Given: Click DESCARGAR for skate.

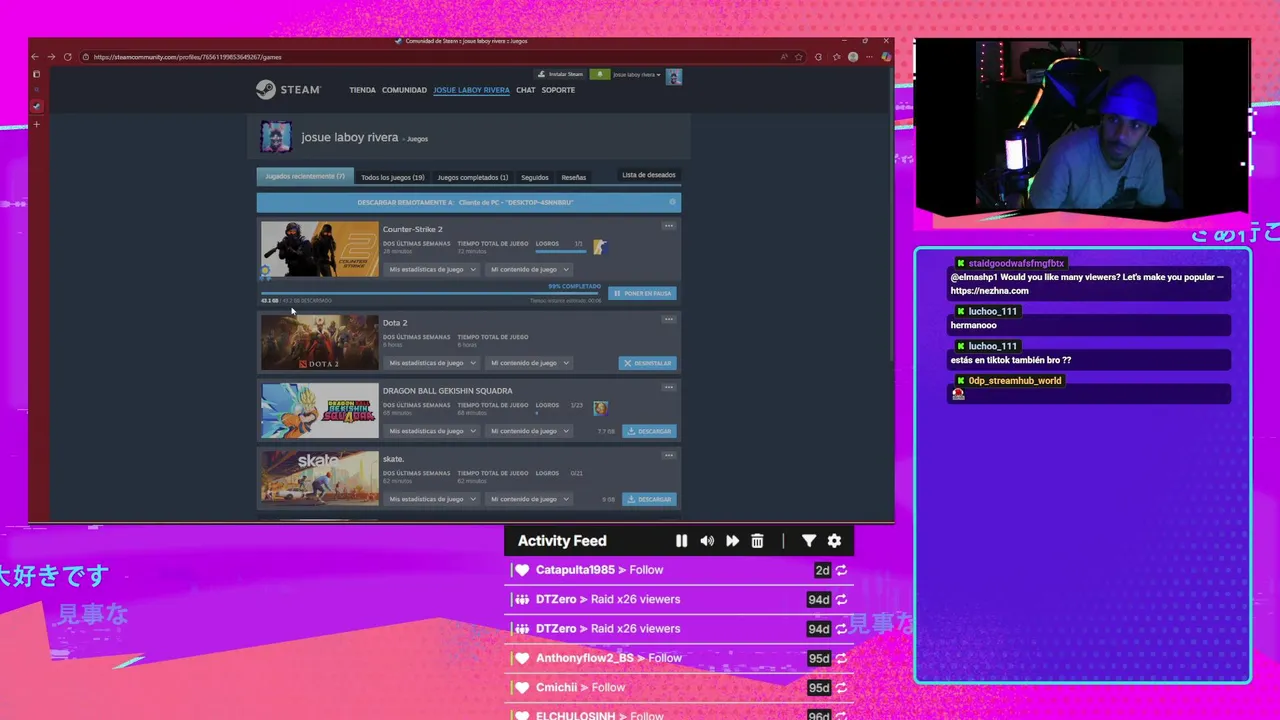Looking at the screenshot, I should (x=650, y=499).
